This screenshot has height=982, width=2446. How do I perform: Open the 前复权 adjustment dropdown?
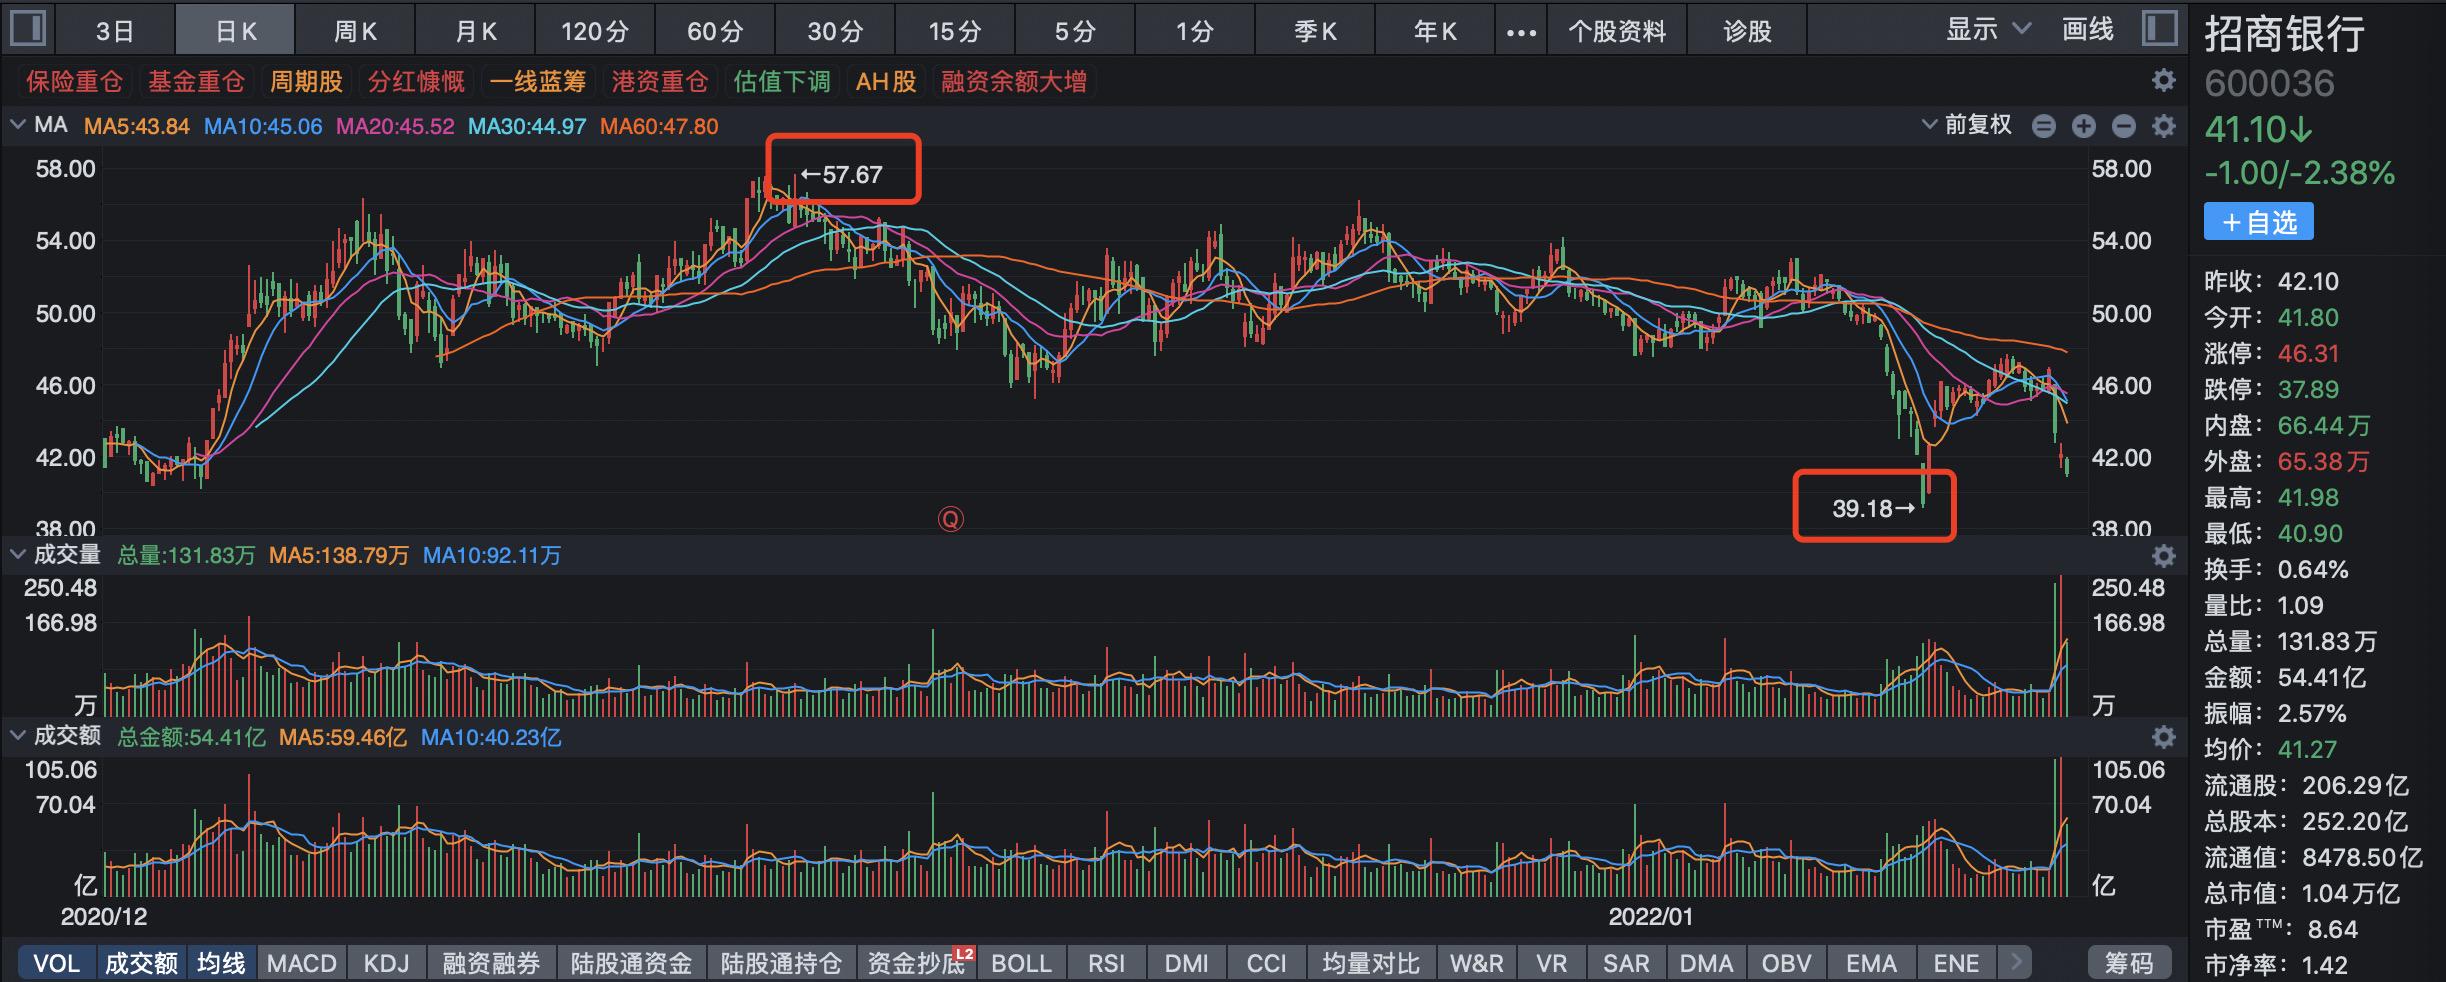[1967, 125]
